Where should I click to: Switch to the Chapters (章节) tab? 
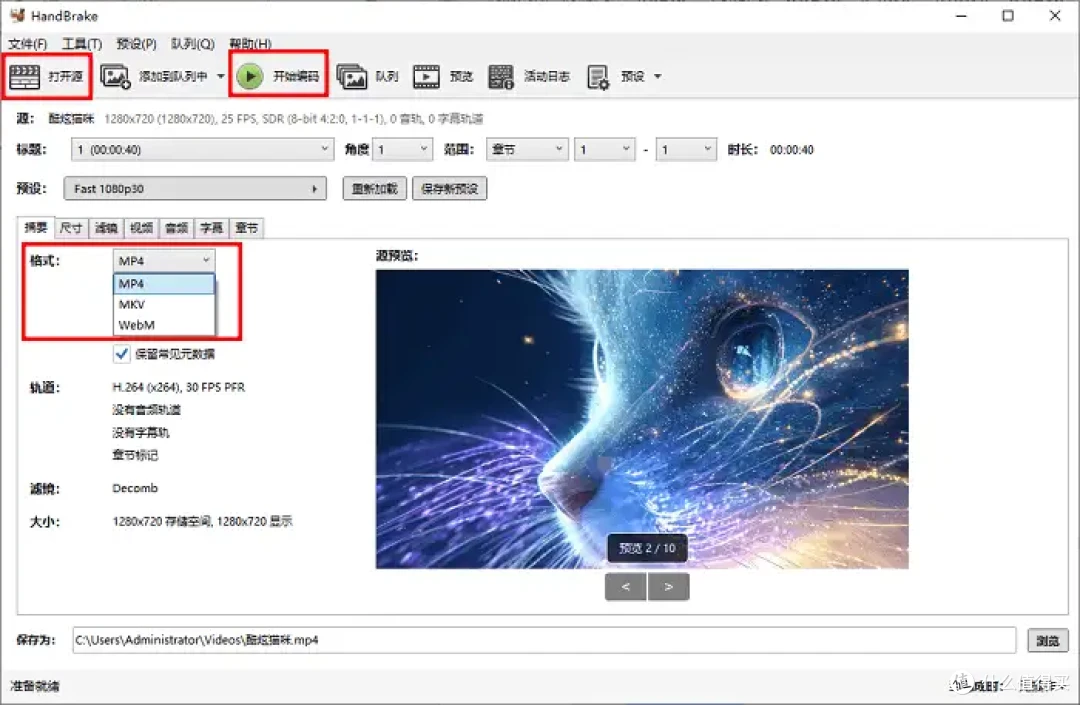click(247, 228)
